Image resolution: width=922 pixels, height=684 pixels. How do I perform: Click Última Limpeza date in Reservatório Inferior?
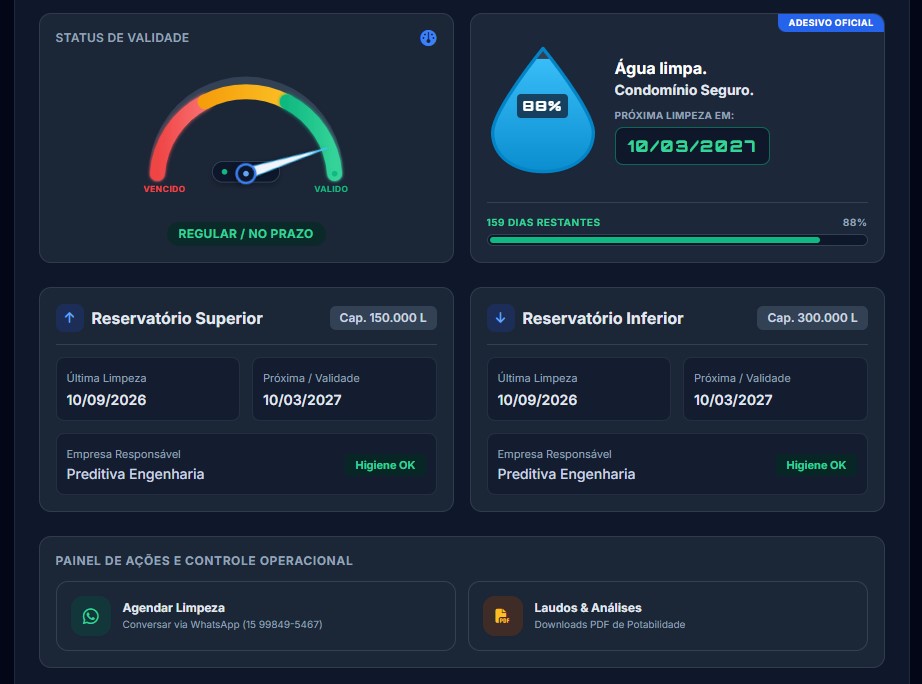tap(537, 400)
